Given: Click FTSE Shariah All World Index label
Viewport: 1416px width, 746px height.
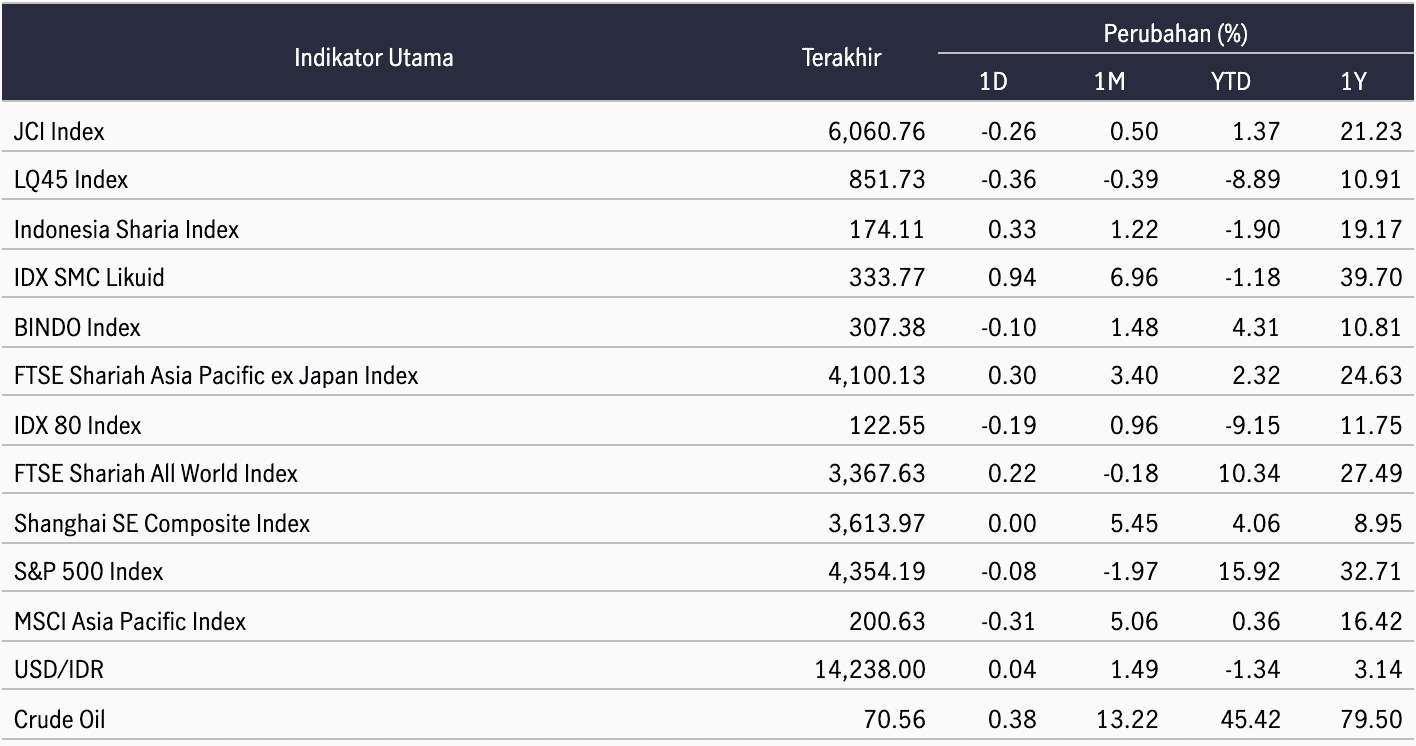Looking at the screenshot, I should click(156, 474).
